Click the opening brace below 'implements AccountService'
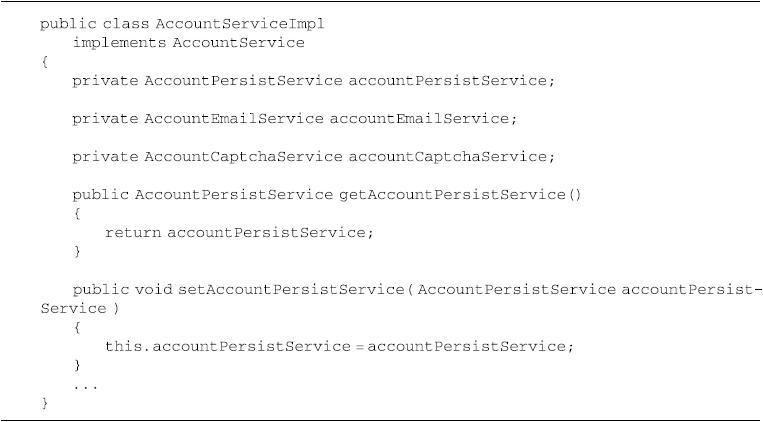The height and width of the screenshot is (422, 763). point(44,62)
